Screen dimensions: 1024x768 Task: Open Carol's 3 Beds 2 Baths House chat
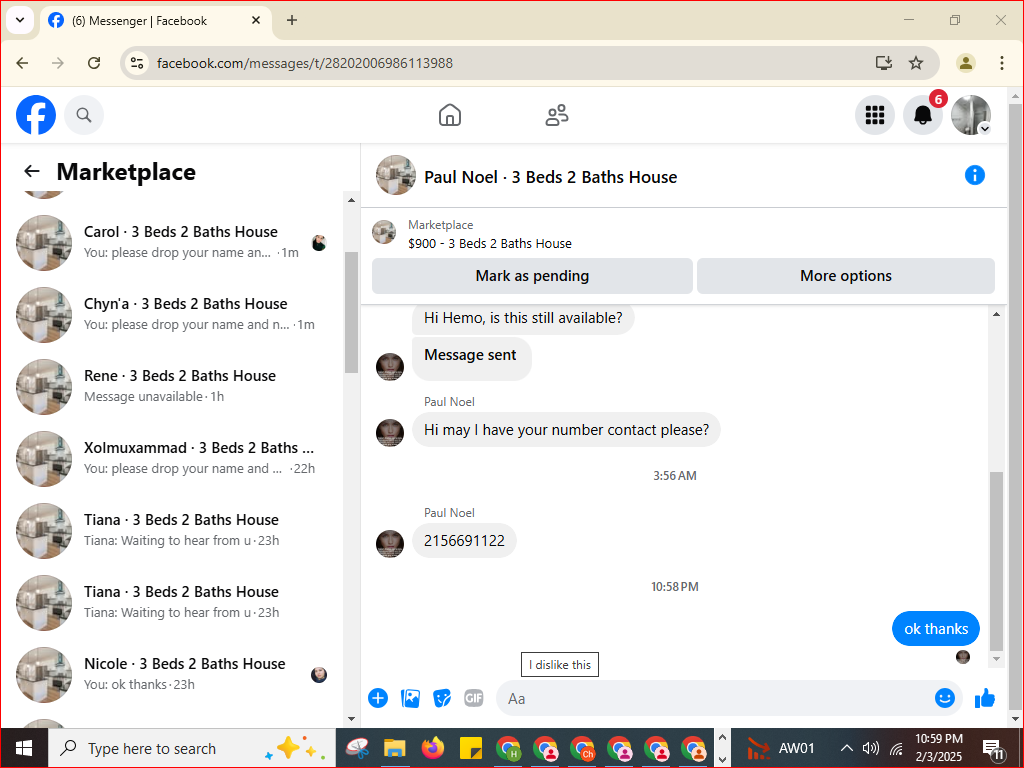[172, 242]
